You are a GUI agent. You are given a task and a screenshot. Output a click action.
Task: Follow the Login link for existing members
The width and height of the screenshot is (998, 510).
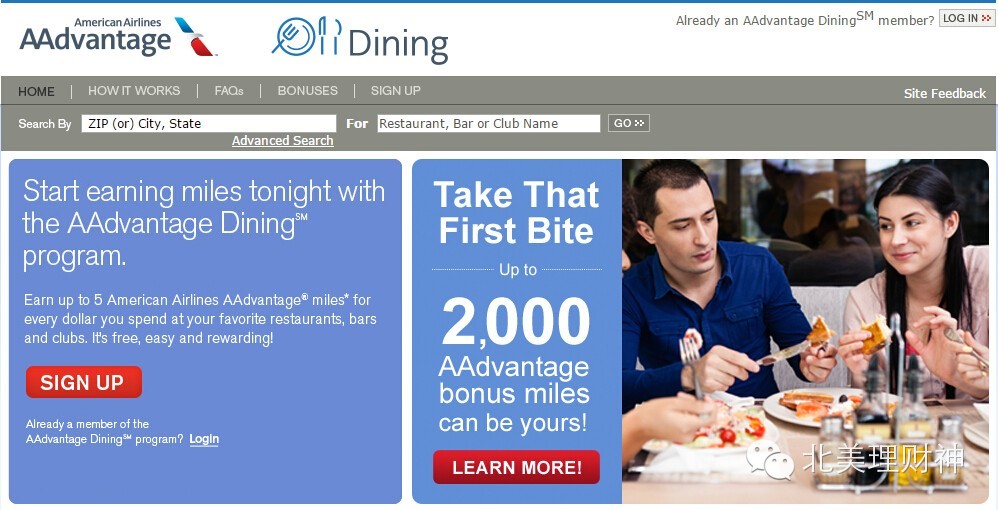click(204, 439)
